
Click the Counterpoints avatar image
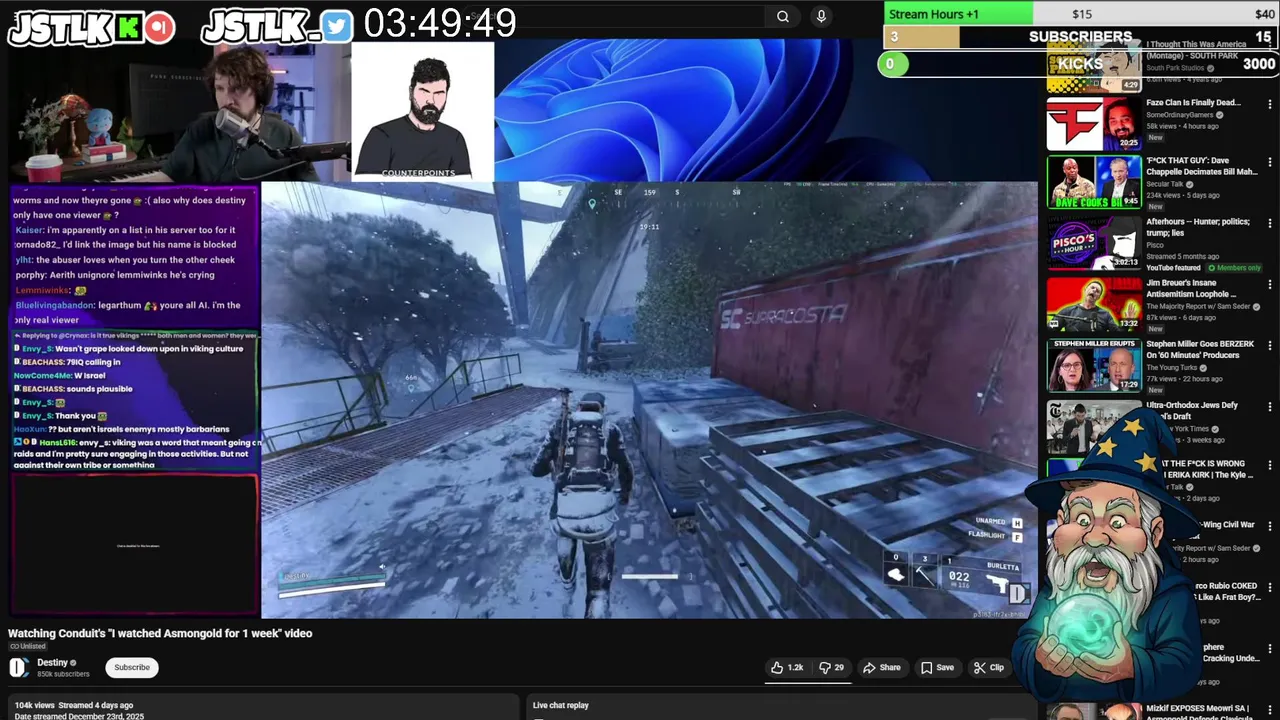click(x=423, y=110)
